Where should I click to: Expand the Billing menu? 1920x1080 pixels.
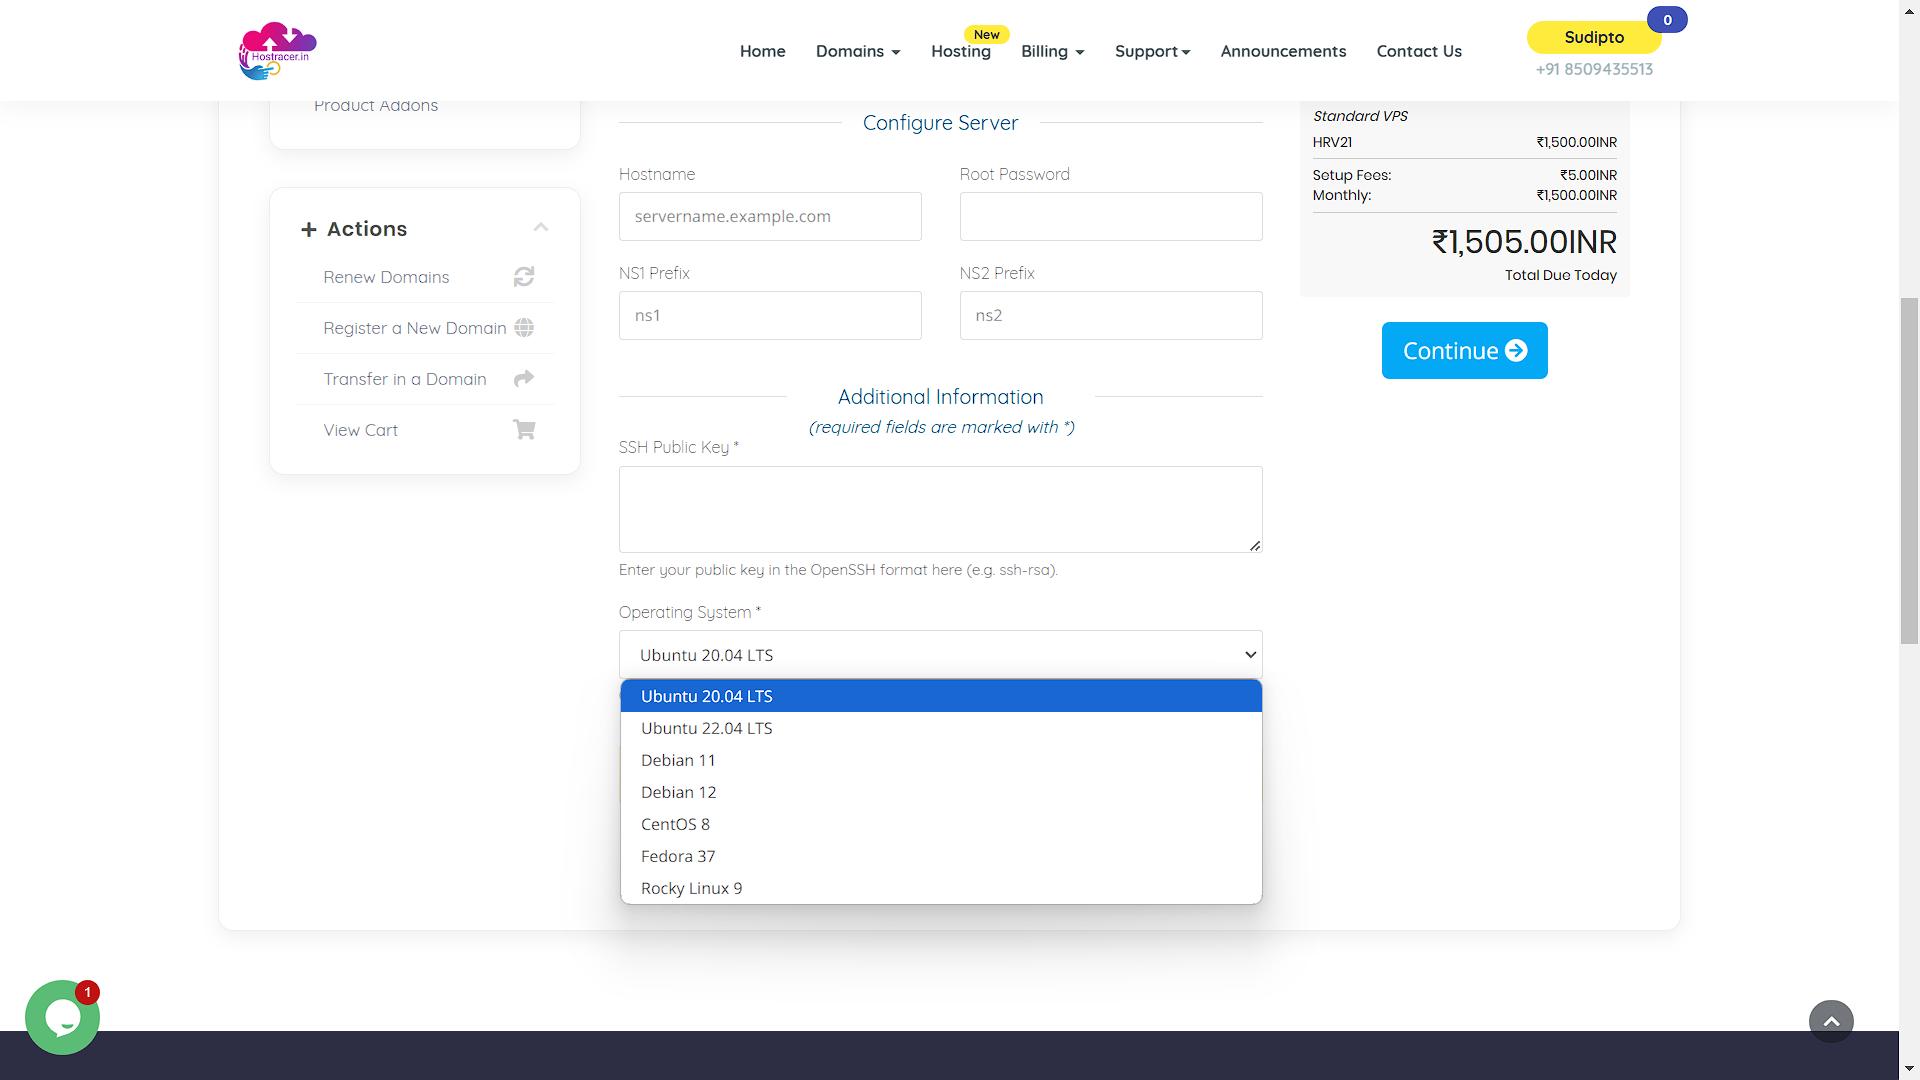tap(1052, 51)
